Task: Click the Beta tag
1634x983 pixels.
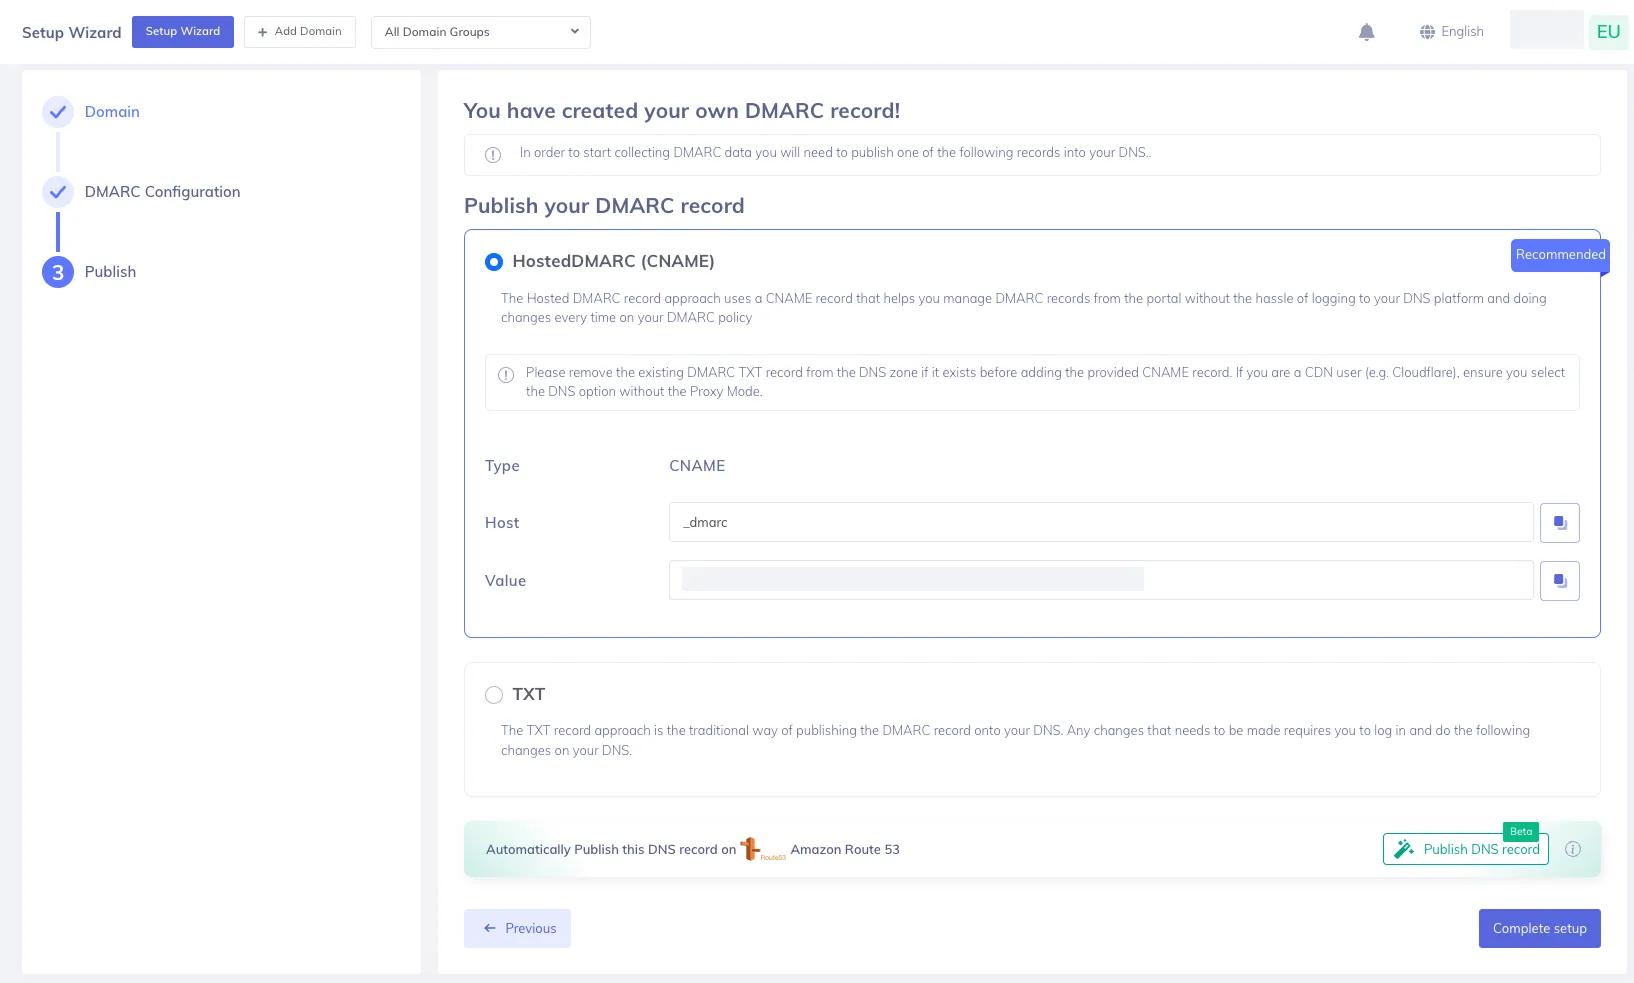Action: point(1521,831)
